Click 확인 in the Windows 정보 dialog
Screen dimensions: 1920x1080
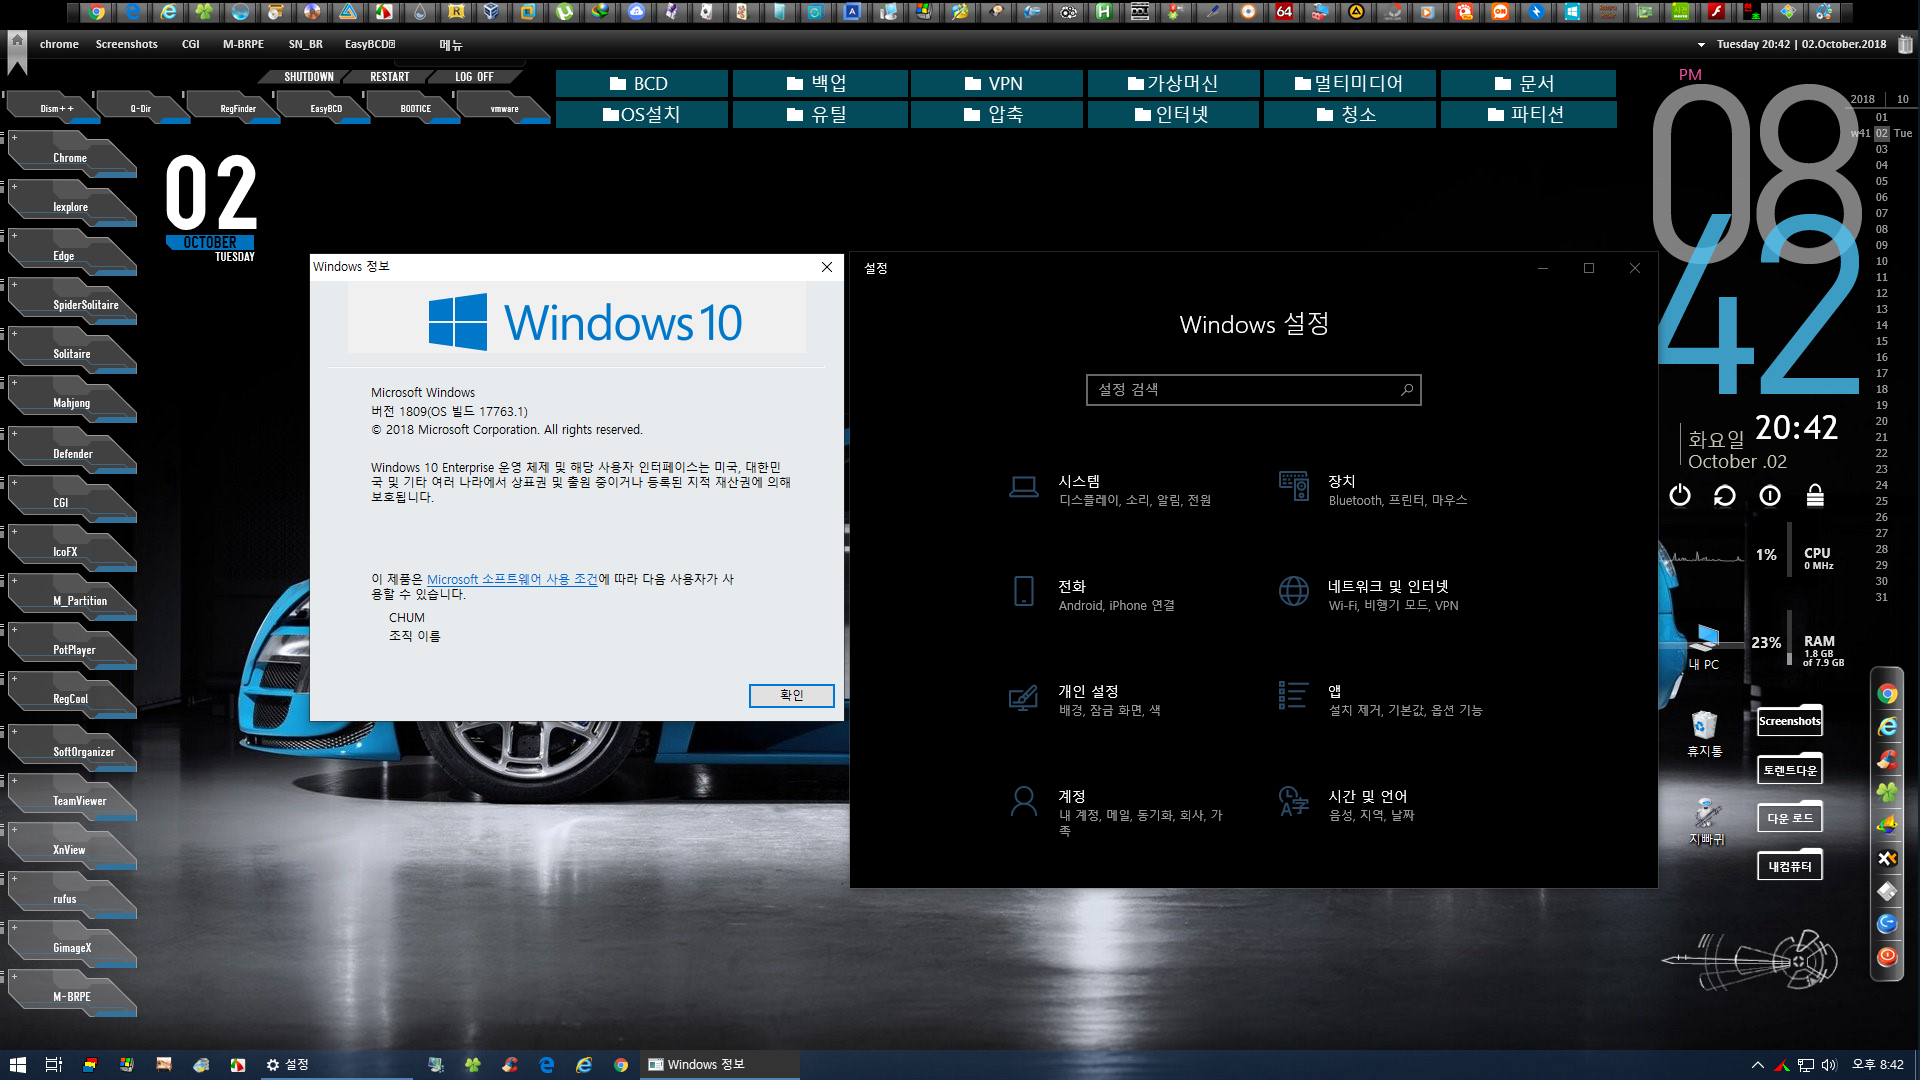pyautogui.click(x=791, y=695)
